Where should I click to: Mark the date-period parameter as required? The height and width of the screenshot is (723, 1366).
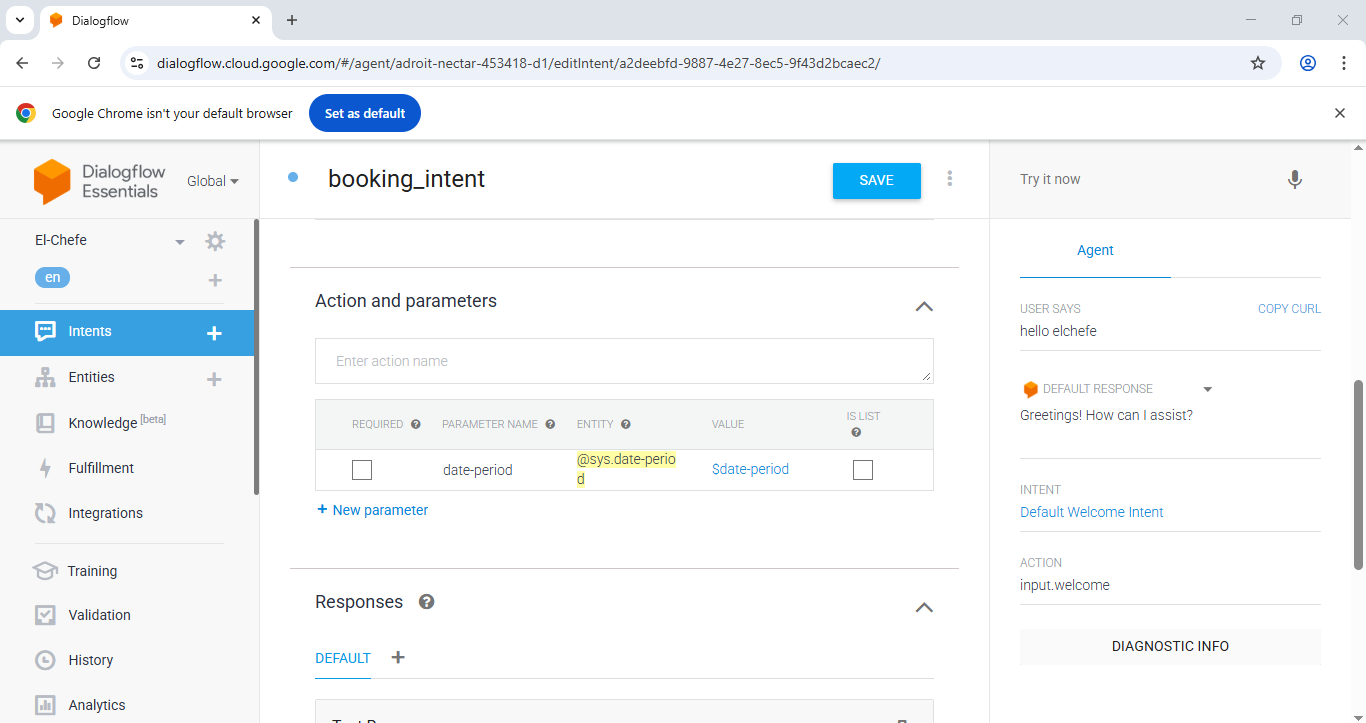tap(361, 469)
